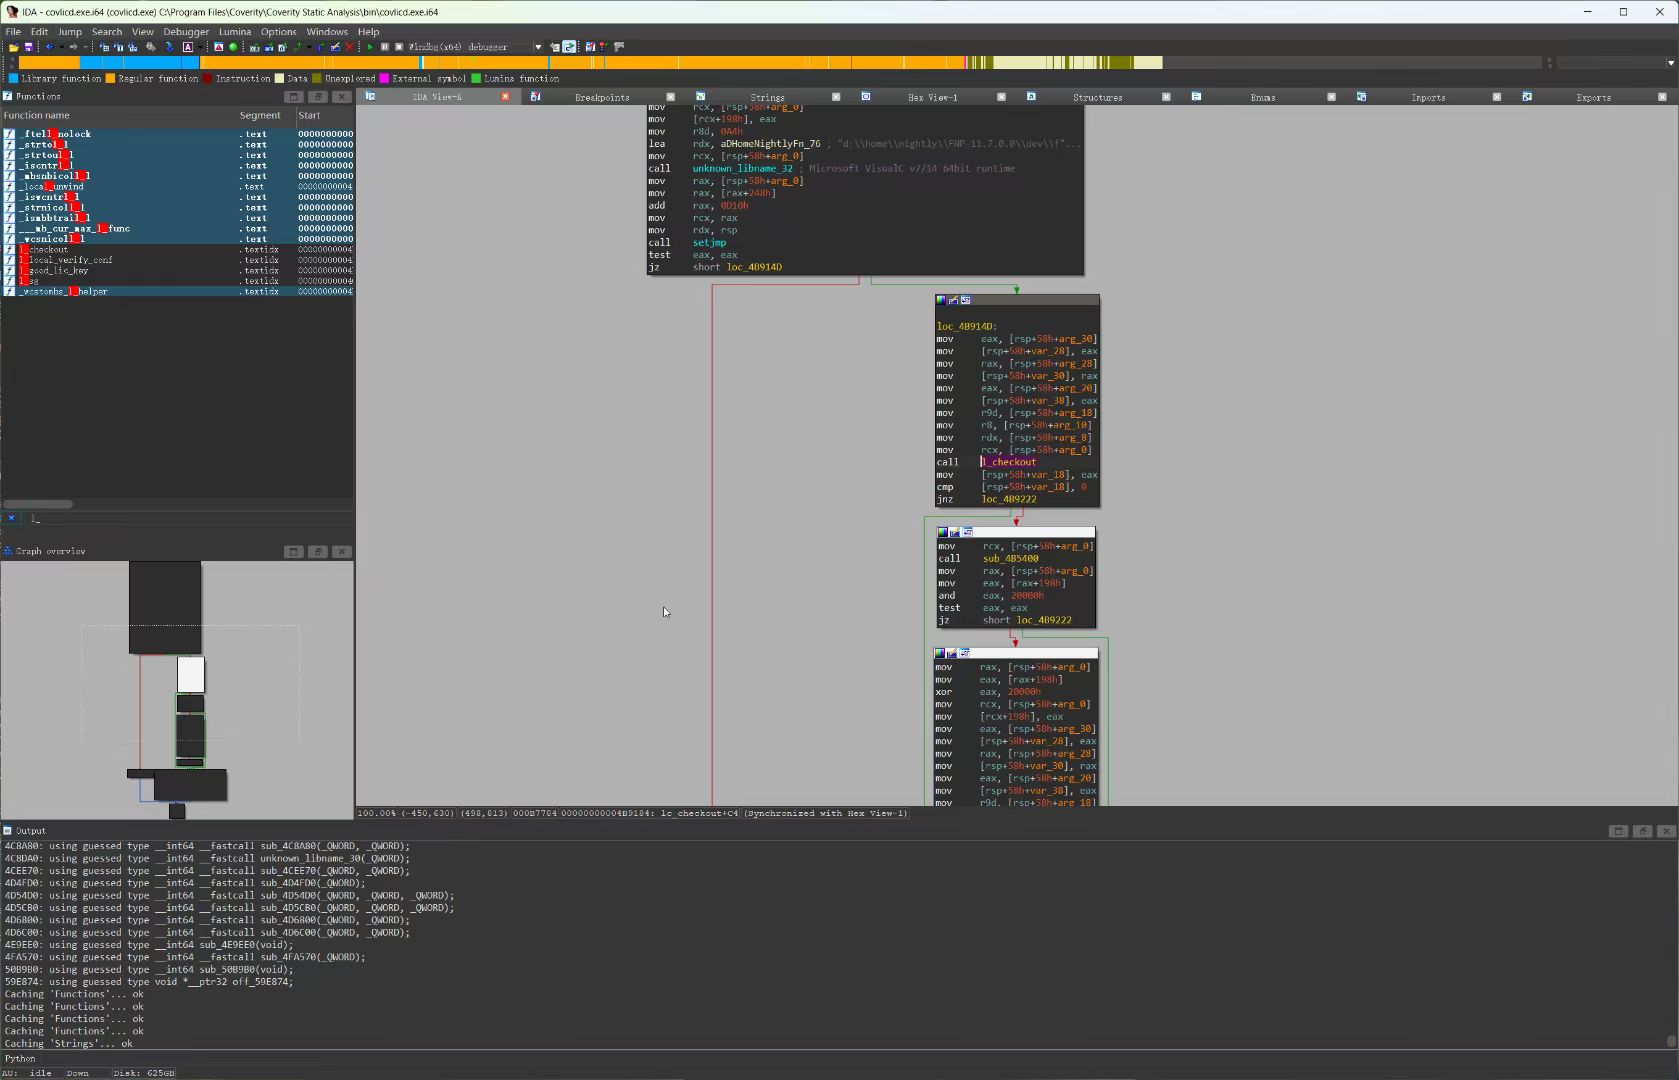Sort by Function name column header

tap(118, 116)
